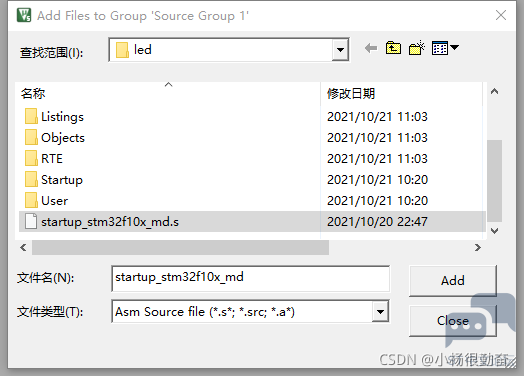Open the file type dropdown arrow
This screenshot has width=524, height=376.
tap(380, 311)
